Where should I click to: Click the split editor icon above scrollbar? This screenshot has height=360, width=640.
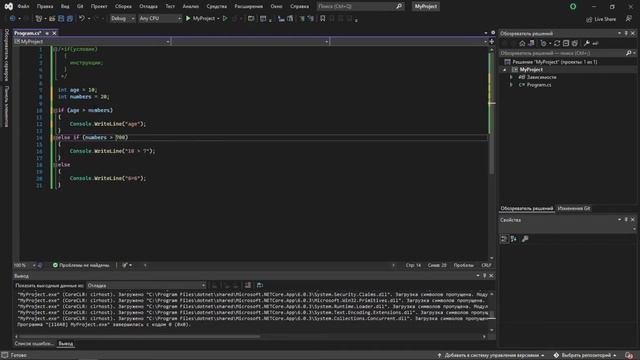tap(492, 42)
